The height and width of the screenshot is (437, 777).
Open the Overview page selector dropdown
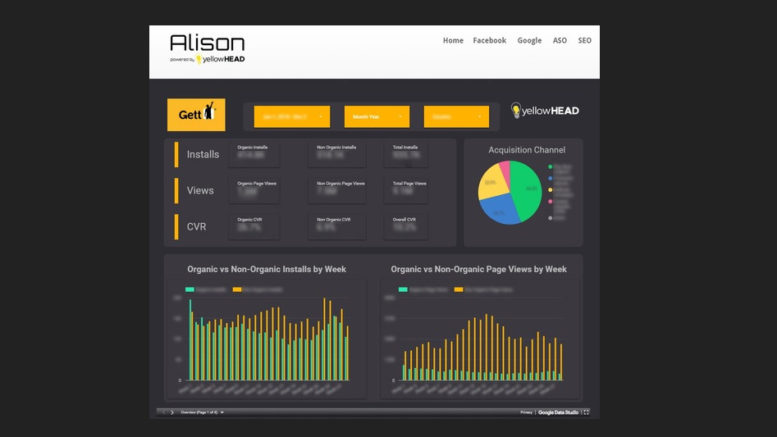[x=202, y=412]
